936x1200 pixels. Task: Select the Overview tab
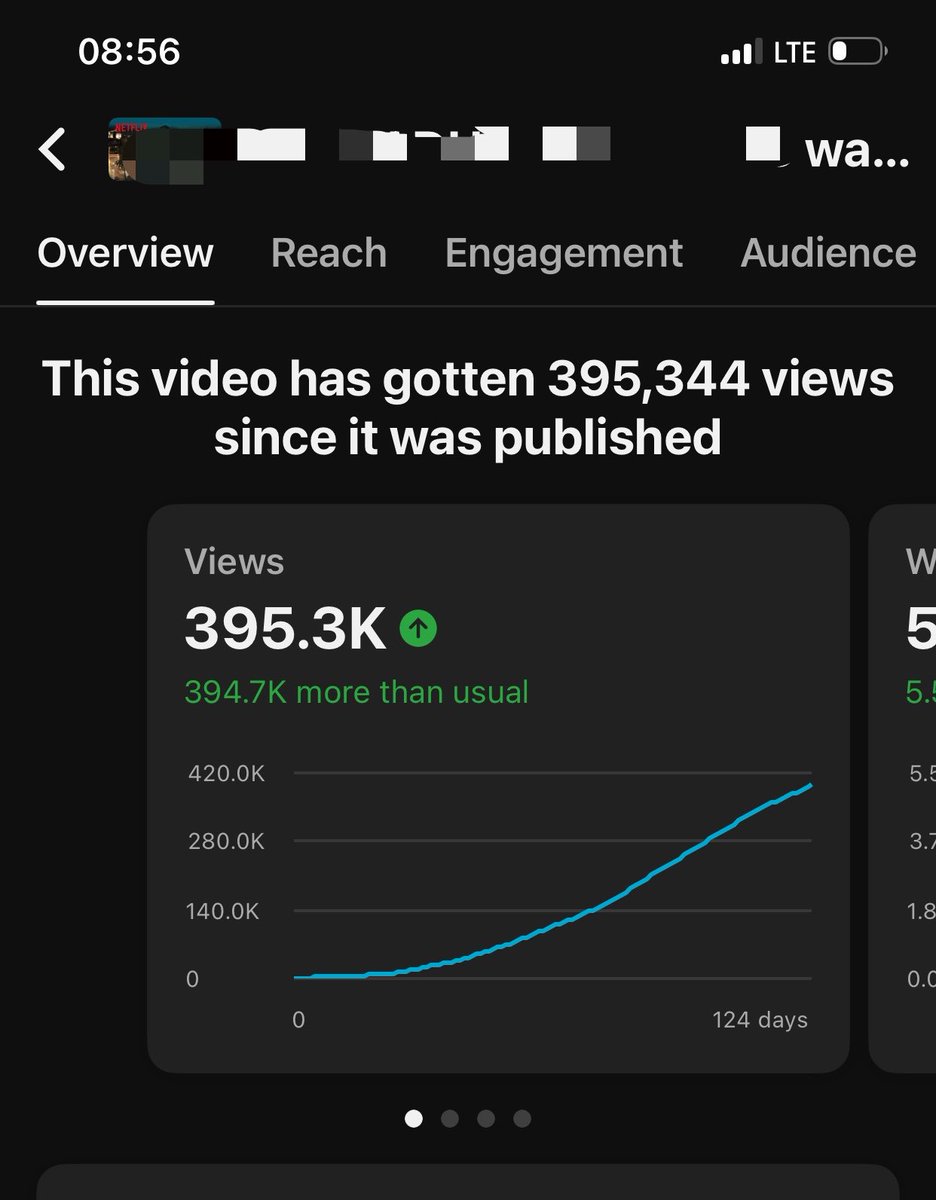click(x=125, y=253)
